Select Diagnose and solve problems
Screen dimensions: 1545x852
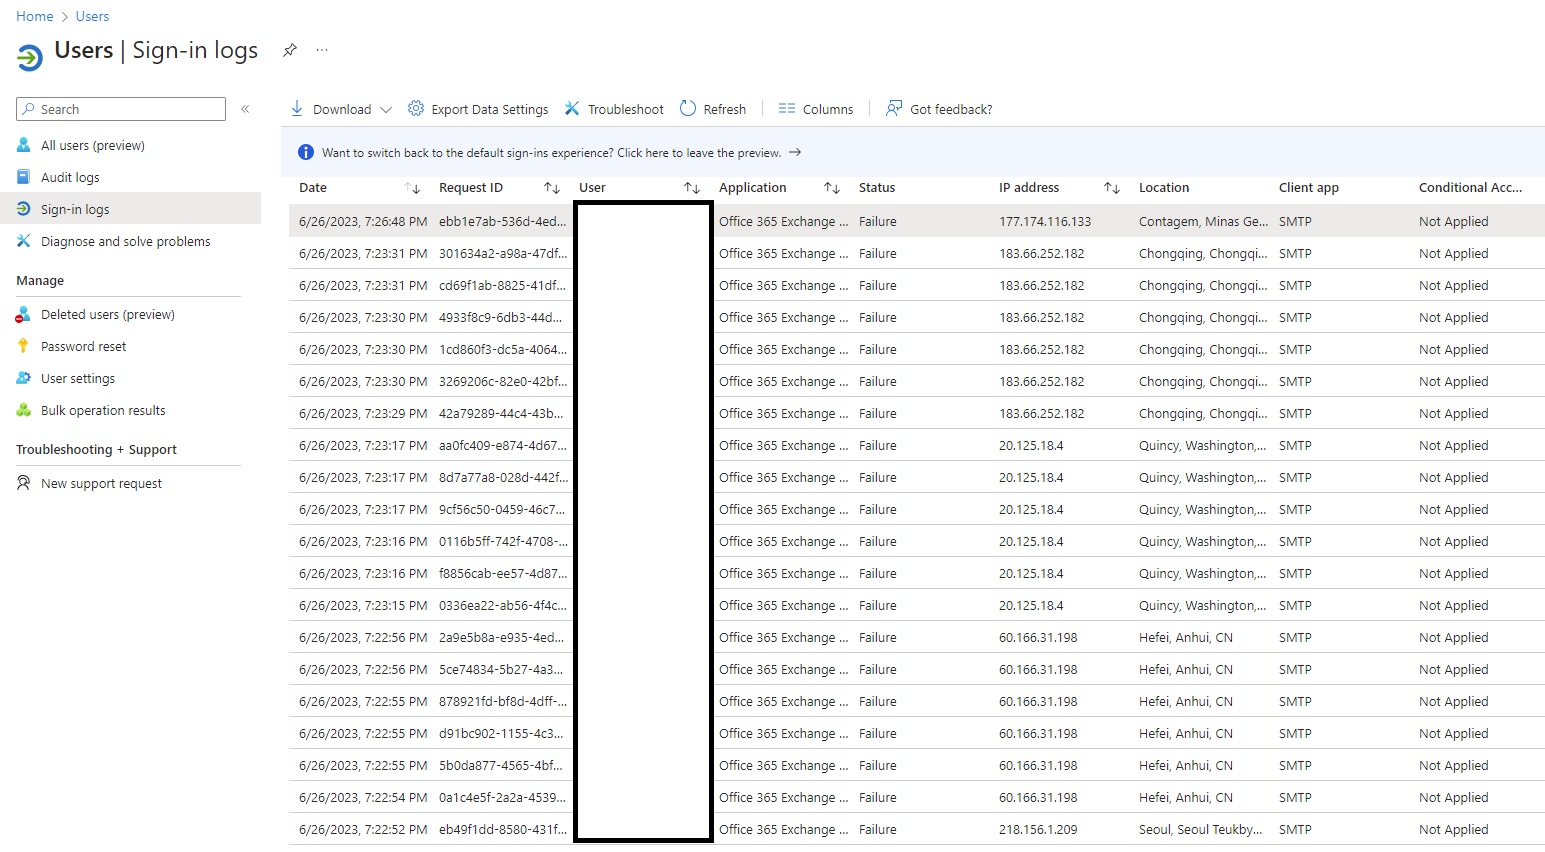click(x=125, y=241)
